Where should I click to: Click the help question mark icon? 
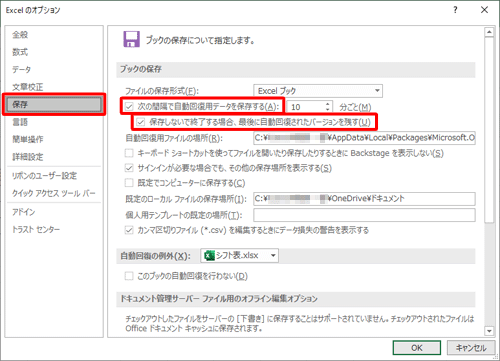[455, 10]
